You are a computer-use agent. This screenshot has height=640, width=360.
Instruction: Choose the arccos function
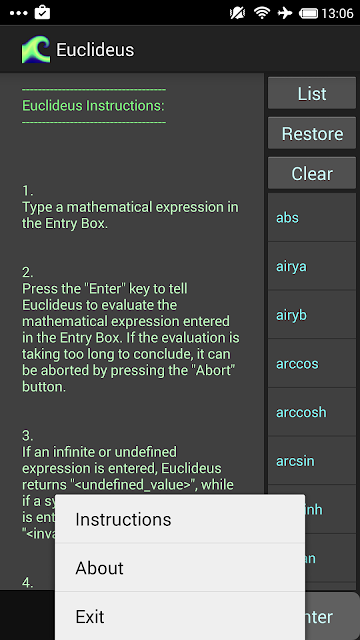(312, 363)
